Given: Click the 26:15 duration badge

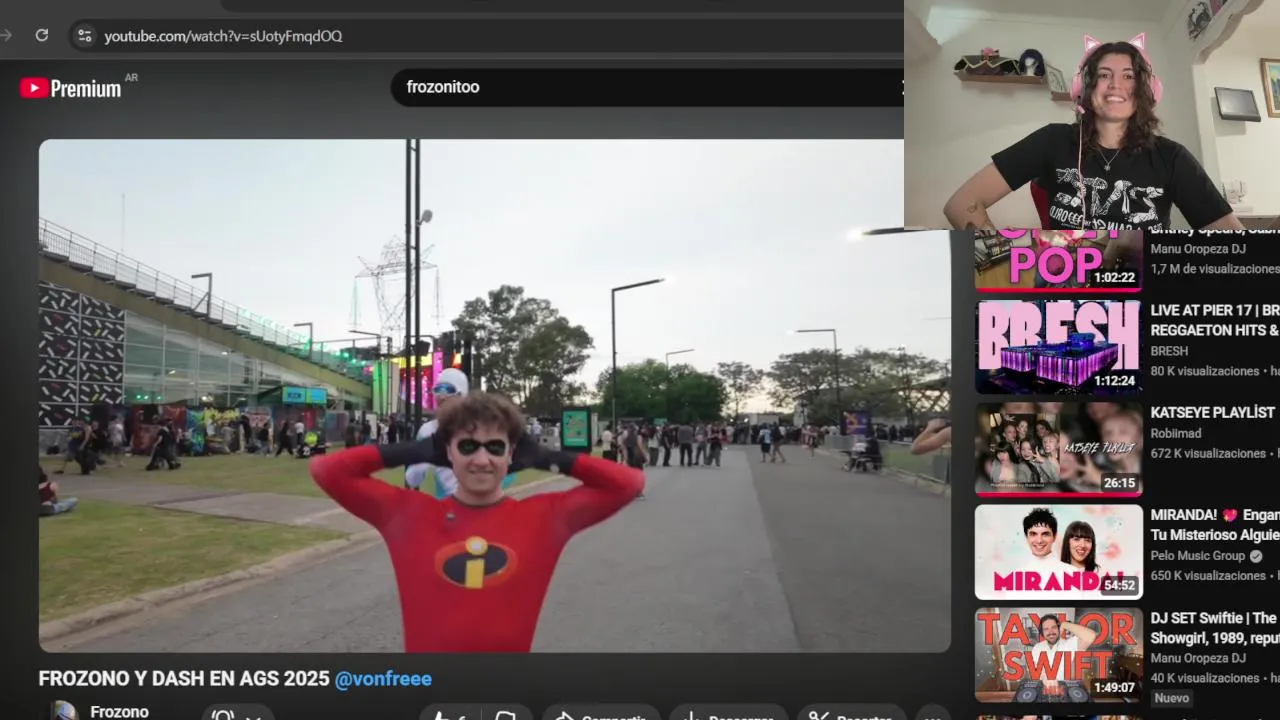Looking at the screenshot, I should click(1119, 483).
